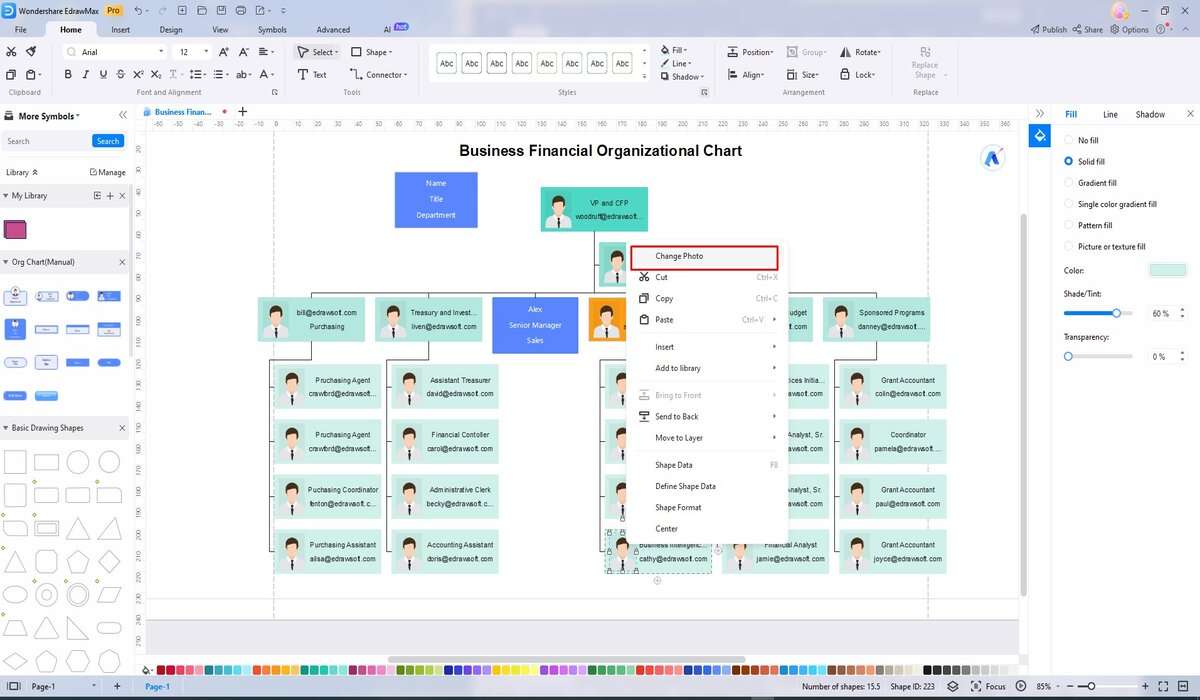
Task: Select Picture or texture fill option
Action: [1069, 246]
